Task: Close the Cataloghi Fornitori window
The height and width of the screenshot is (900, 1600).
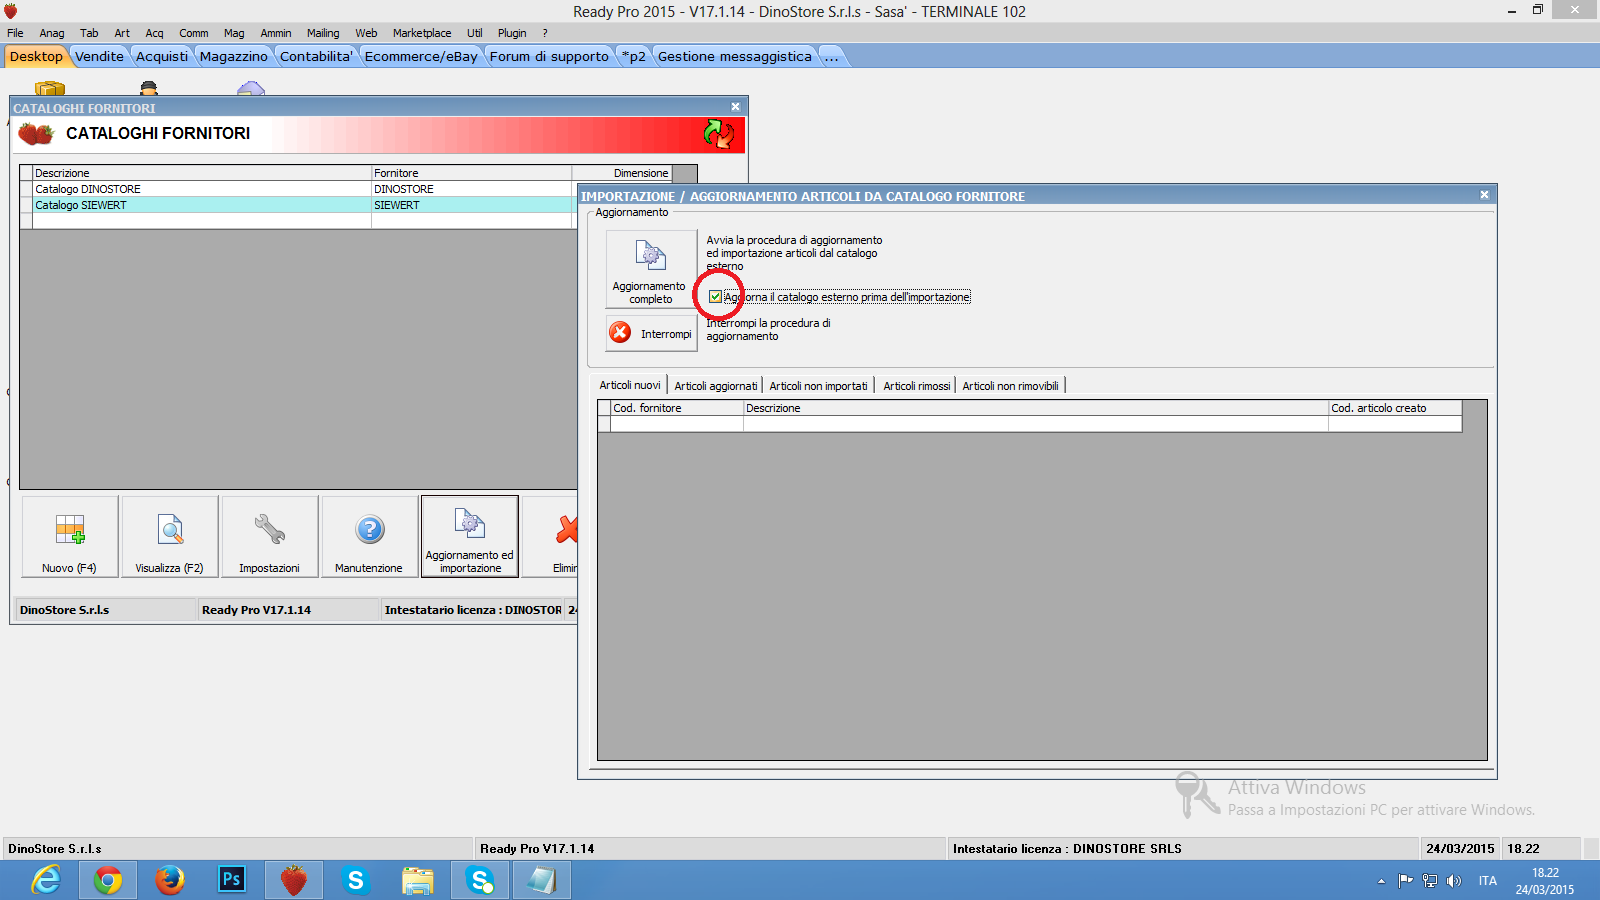Action: (x=735, y=107)
